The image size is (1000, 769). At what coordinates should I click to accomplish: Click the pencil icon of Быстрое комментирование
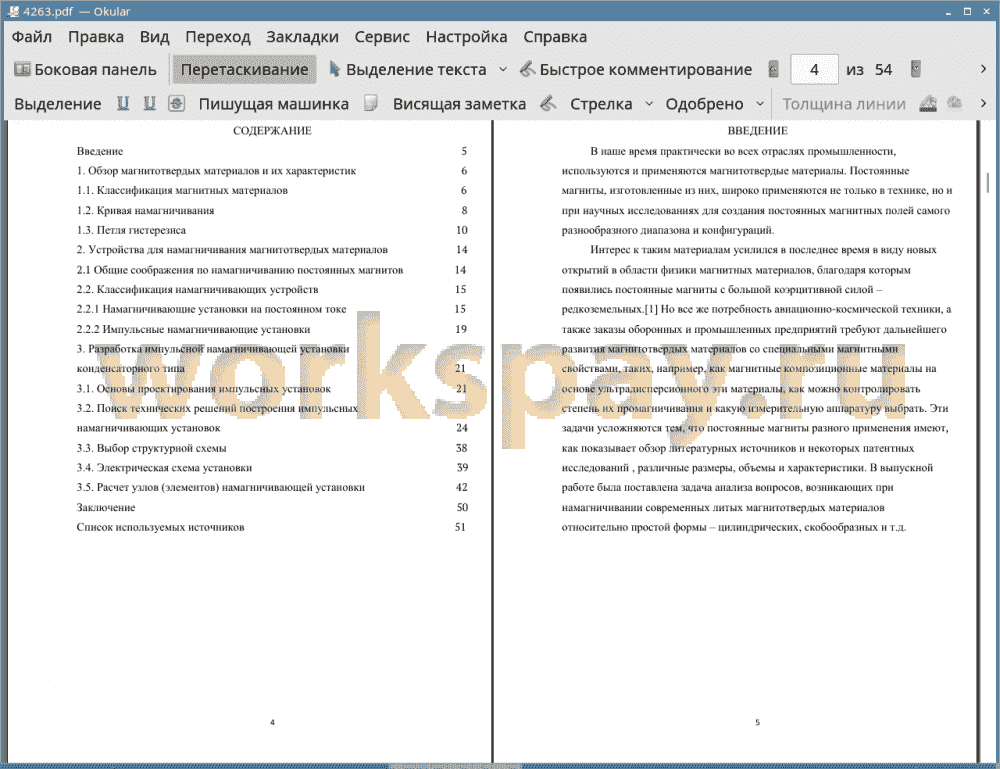coord(527,69)
